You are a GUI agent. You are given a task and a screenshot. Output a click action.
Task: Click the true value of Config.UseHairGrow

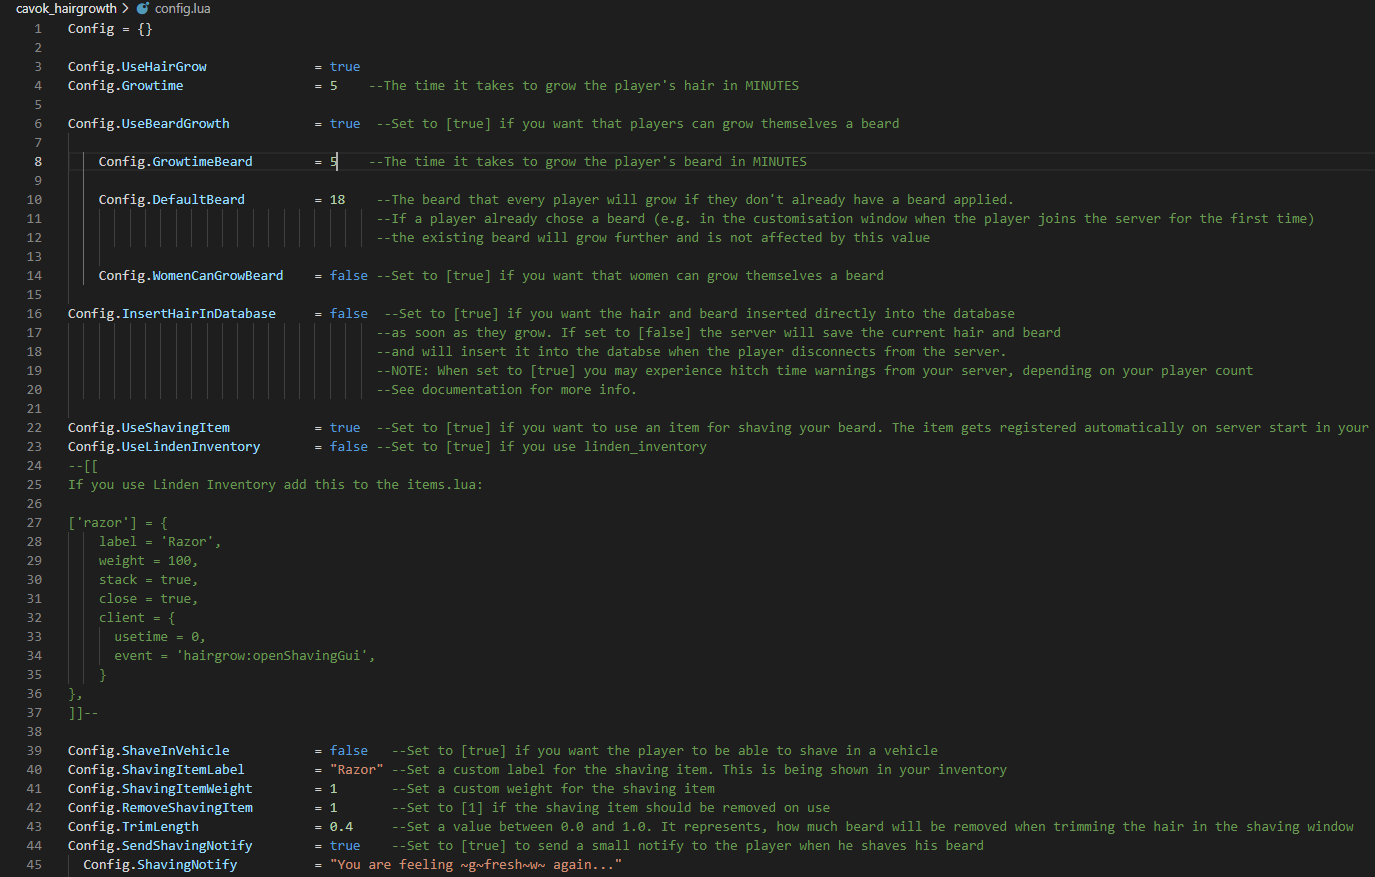[x=345, y=66]
